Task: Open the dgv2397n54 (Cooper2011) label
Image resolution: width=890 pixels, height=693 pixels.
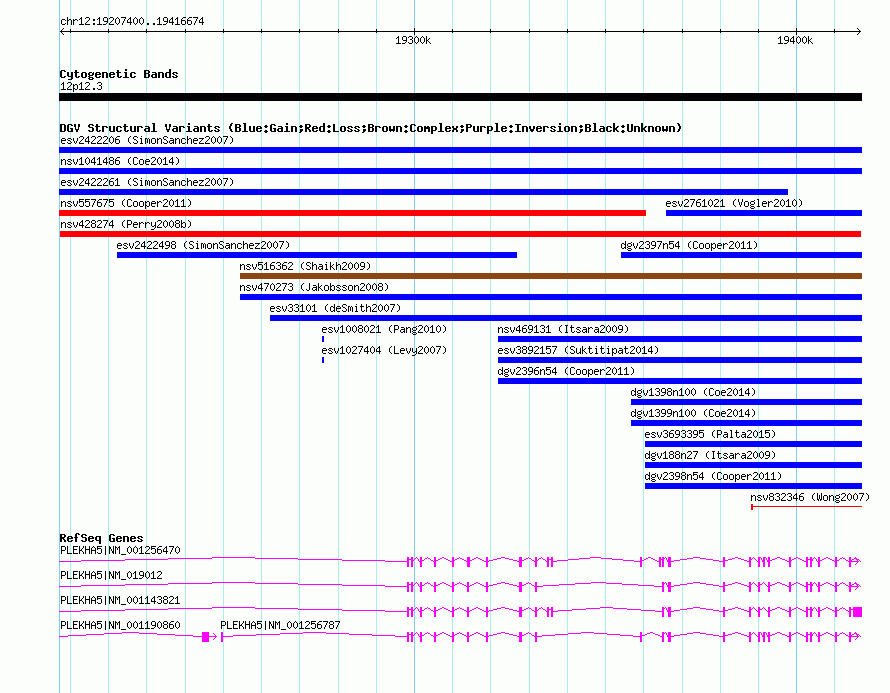Action: coord(689,245)
